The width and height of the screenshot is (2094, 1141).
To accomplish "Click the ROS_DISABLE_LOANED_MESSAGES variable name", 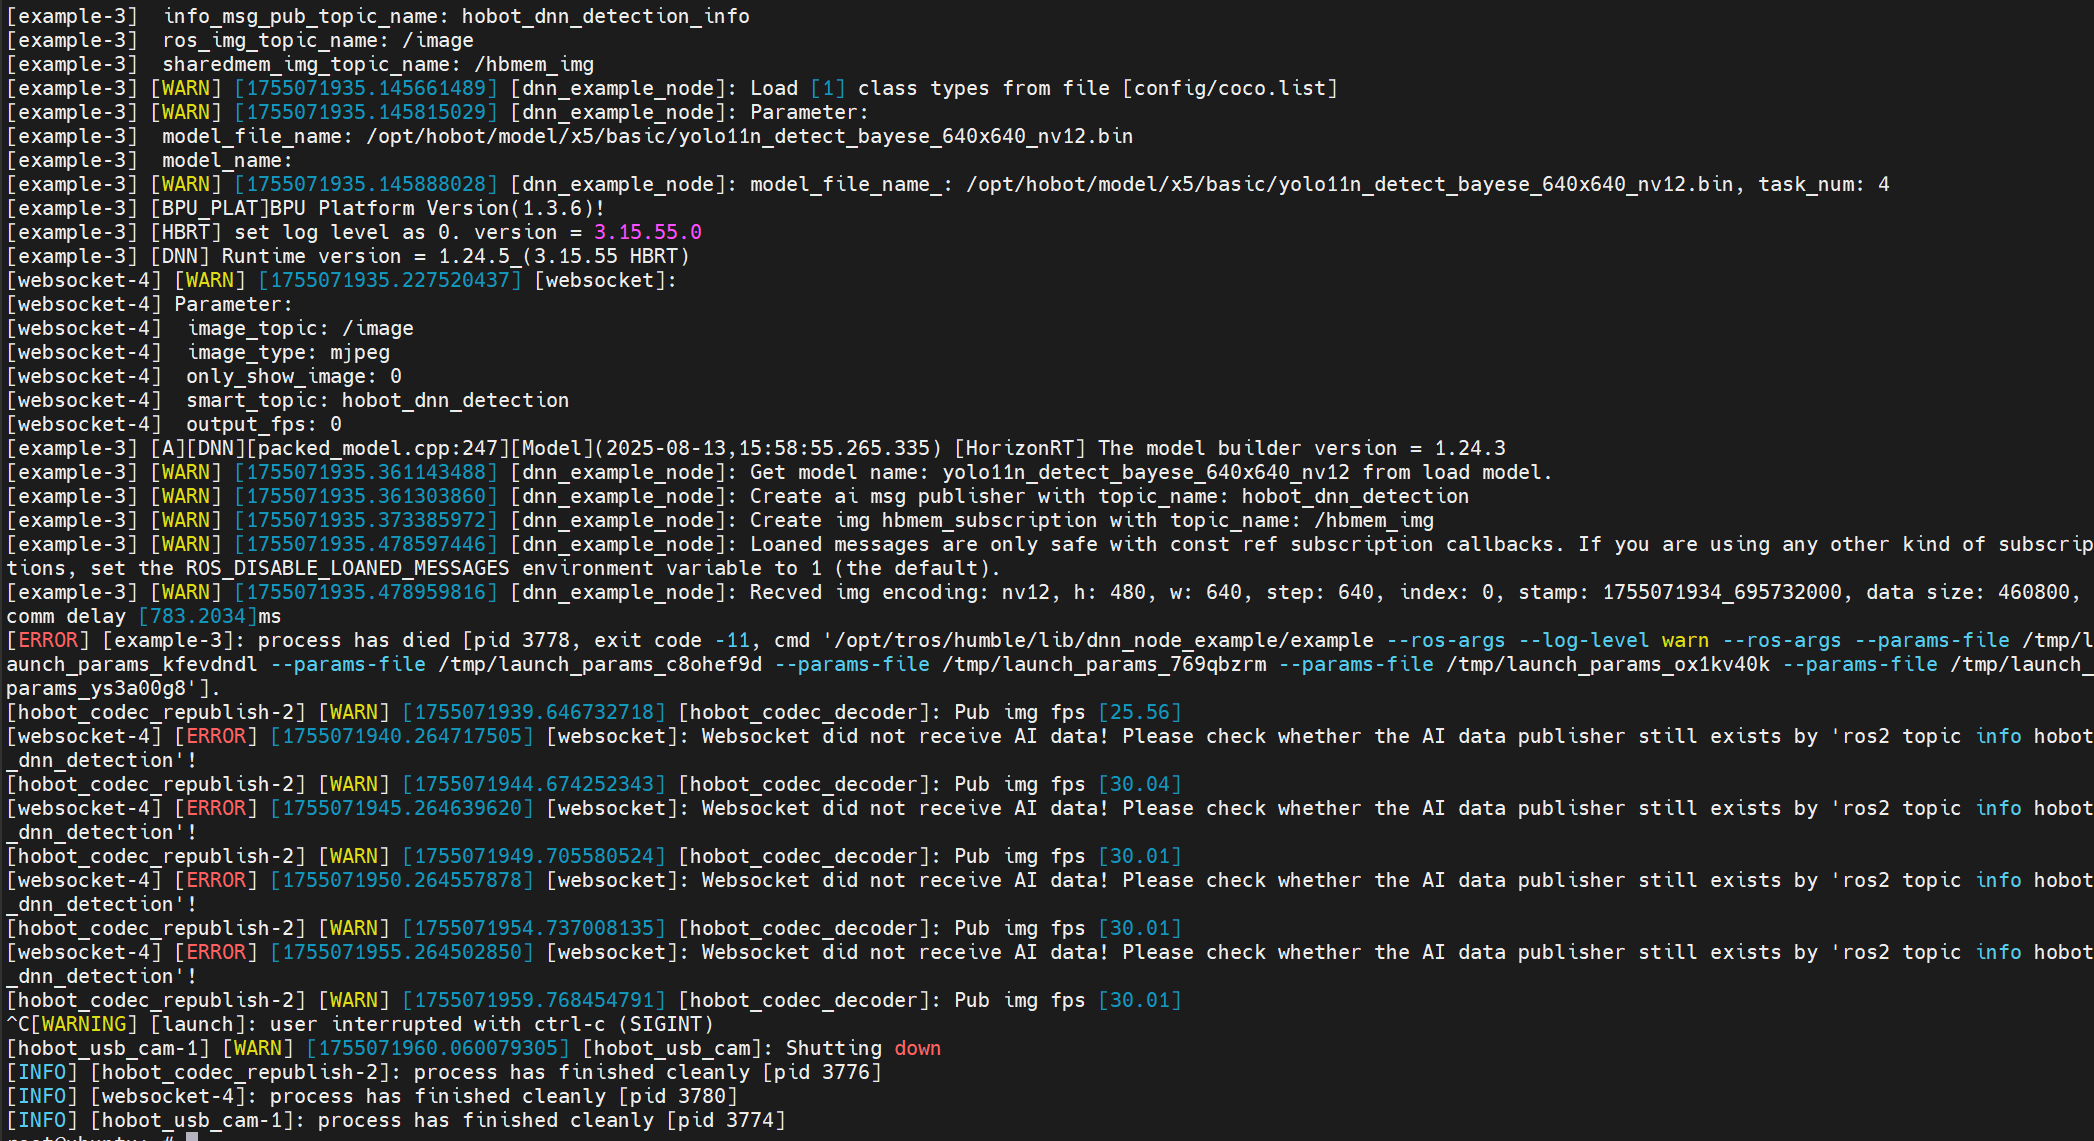I will pyautogui.click(x=347, y=568).
